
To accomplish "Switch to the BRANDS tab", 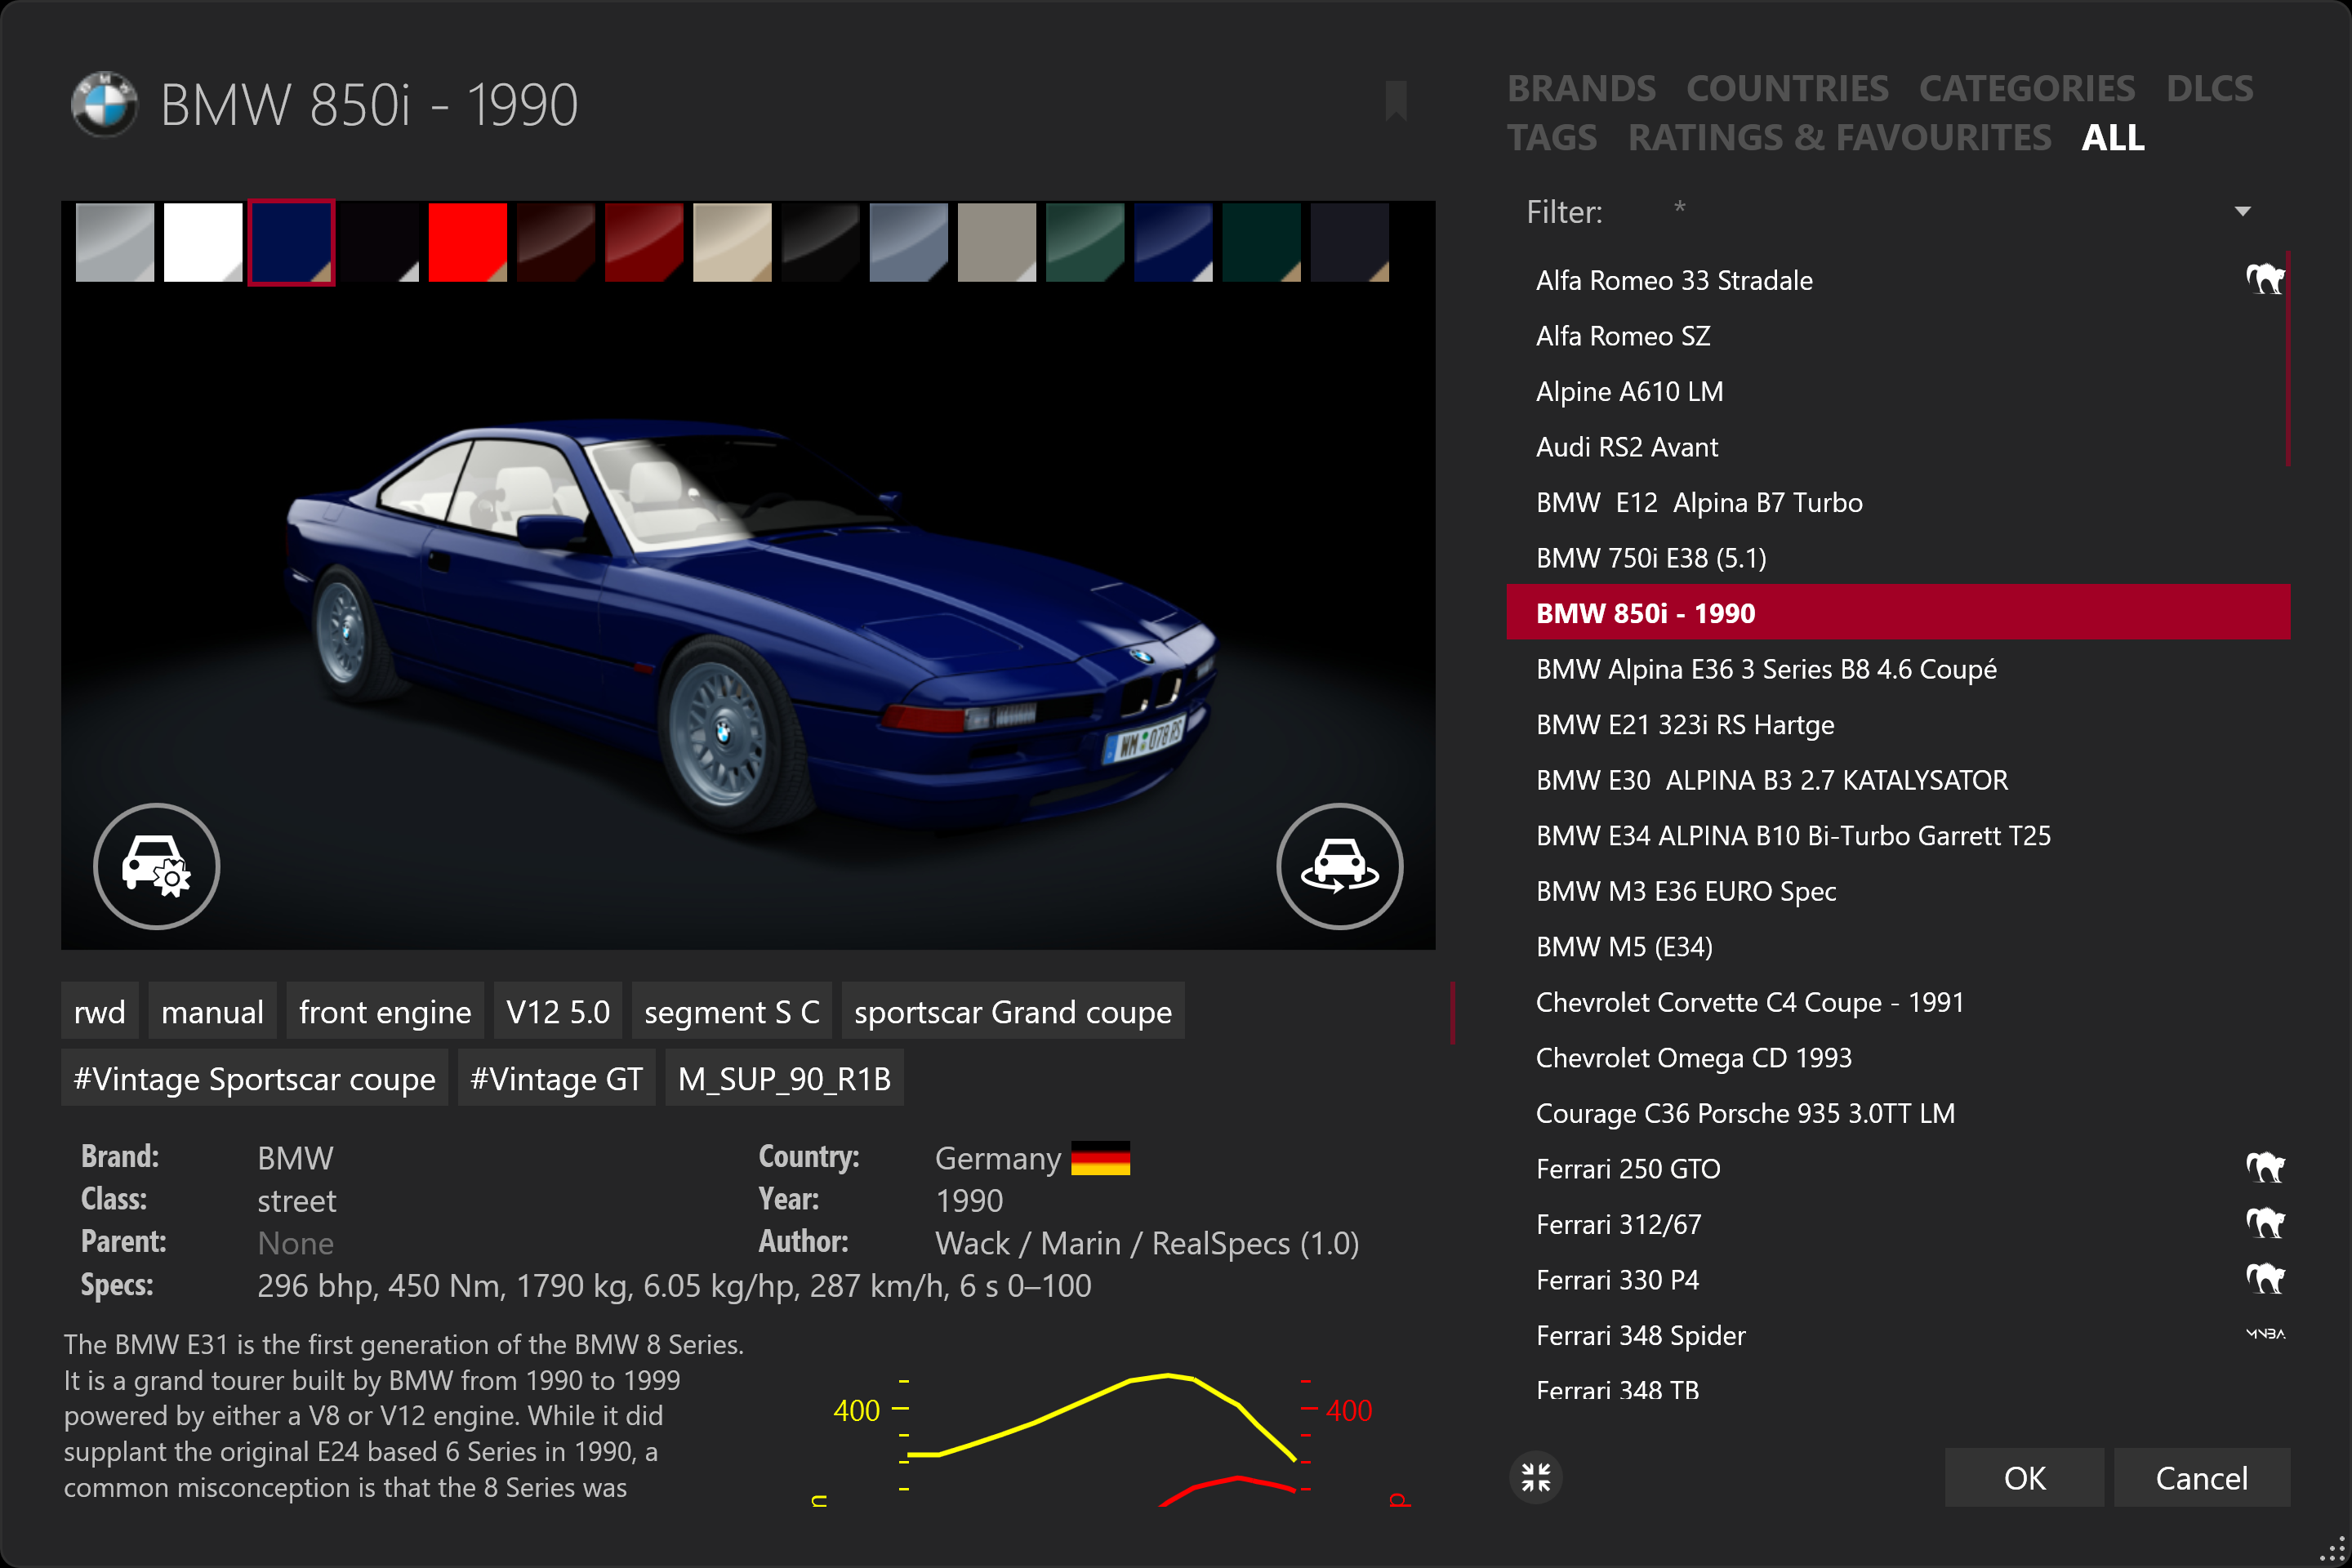I will 1581,88.
